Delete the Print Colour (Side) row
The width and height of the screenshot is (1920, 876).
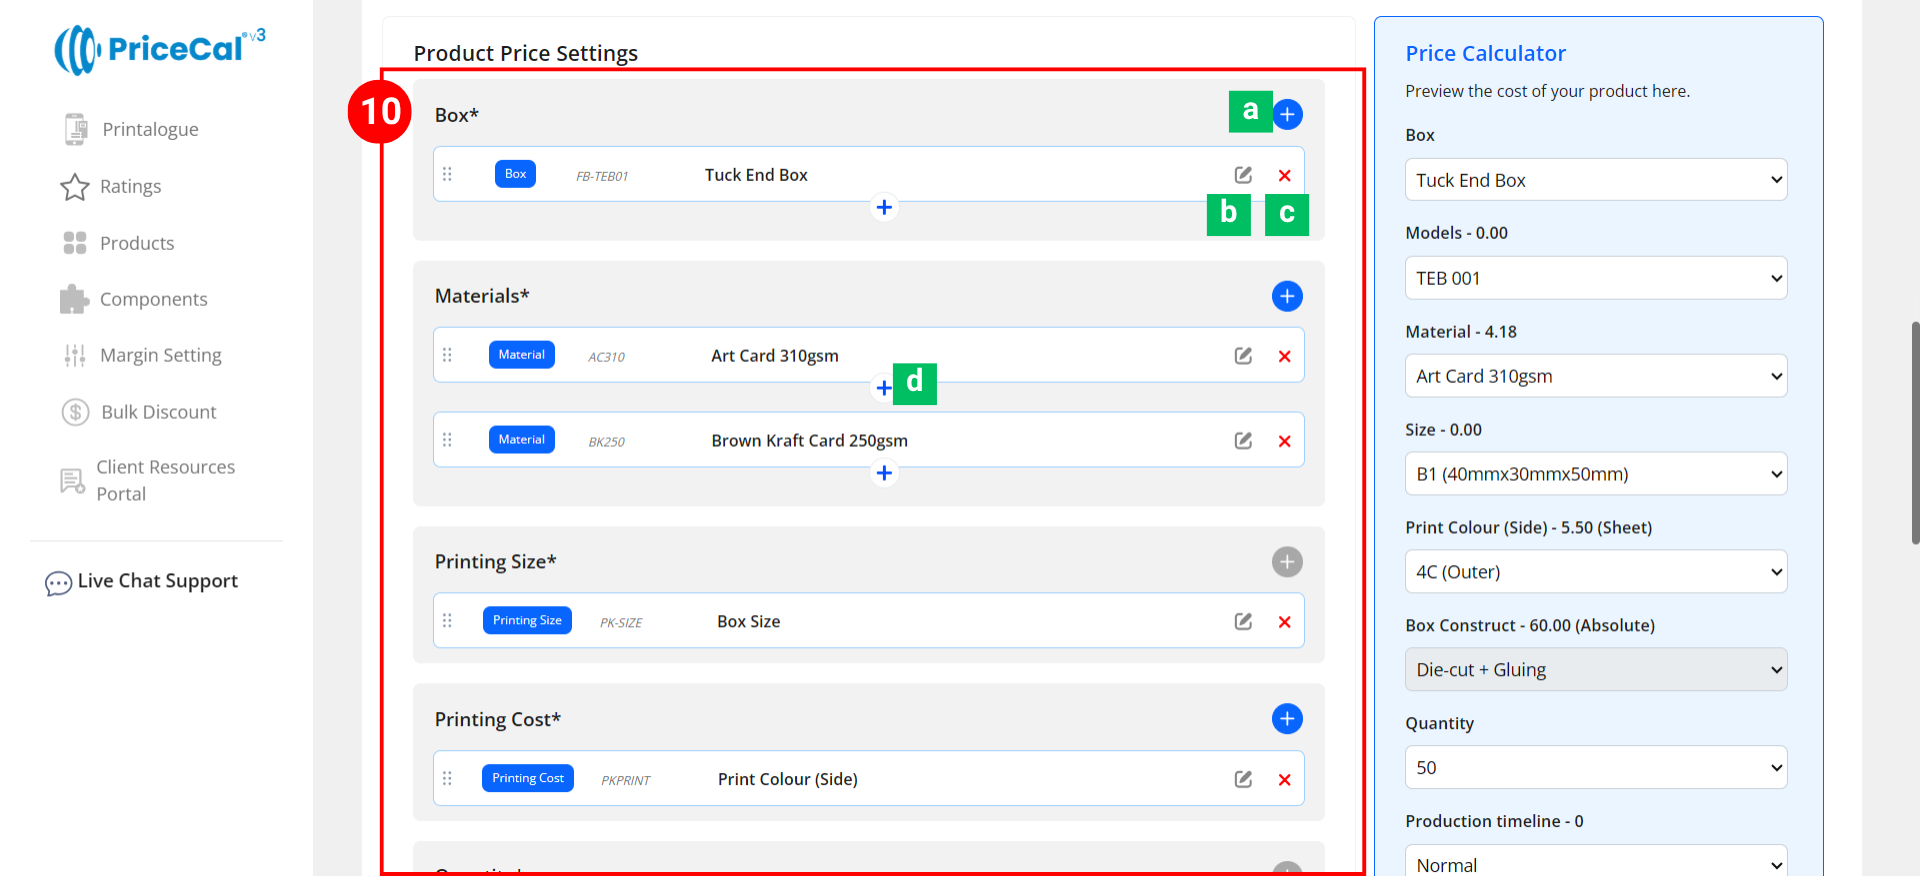tap(1285, 780)
